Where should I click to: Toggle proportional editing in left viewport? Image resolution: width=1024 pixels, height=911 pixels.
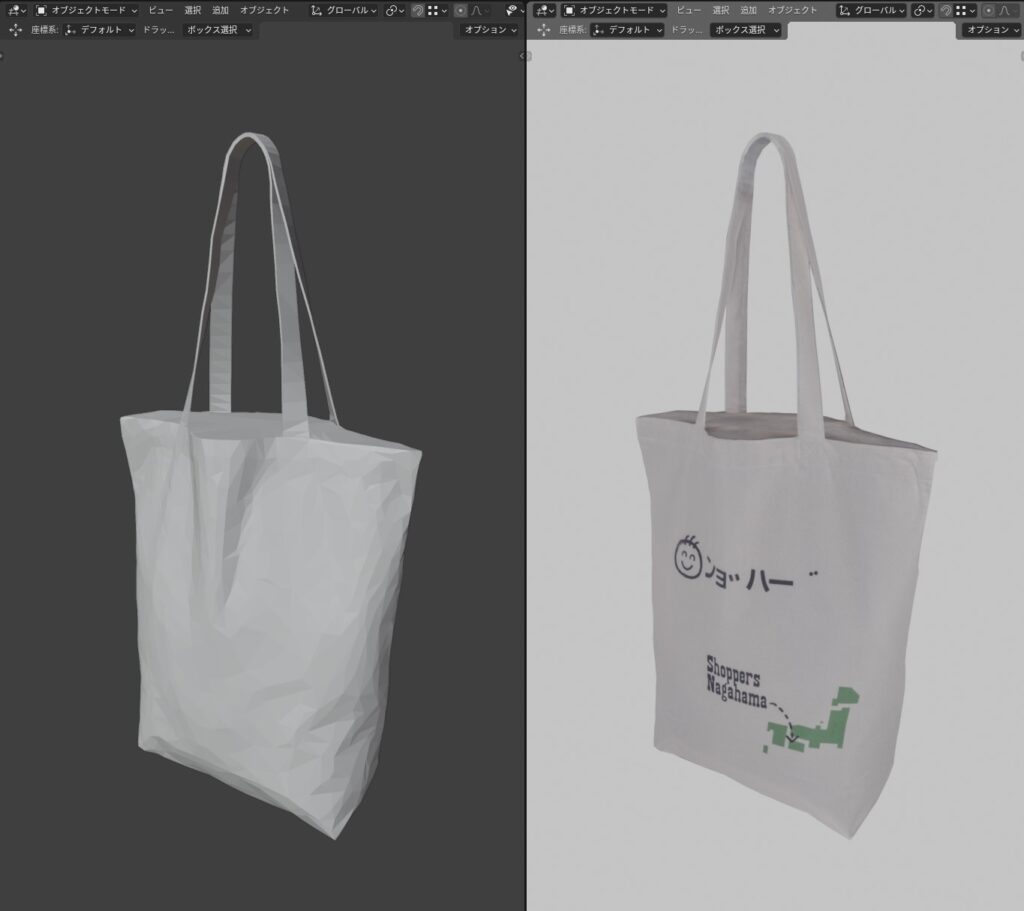pos(460,10)
